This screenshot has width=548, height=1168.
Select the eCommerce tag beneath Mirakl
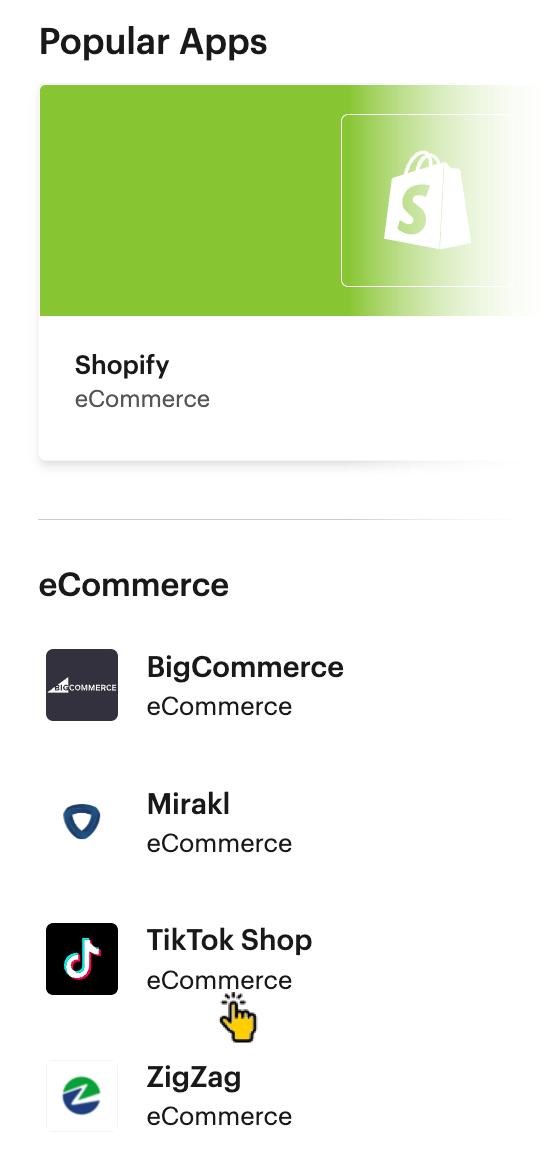219,843
